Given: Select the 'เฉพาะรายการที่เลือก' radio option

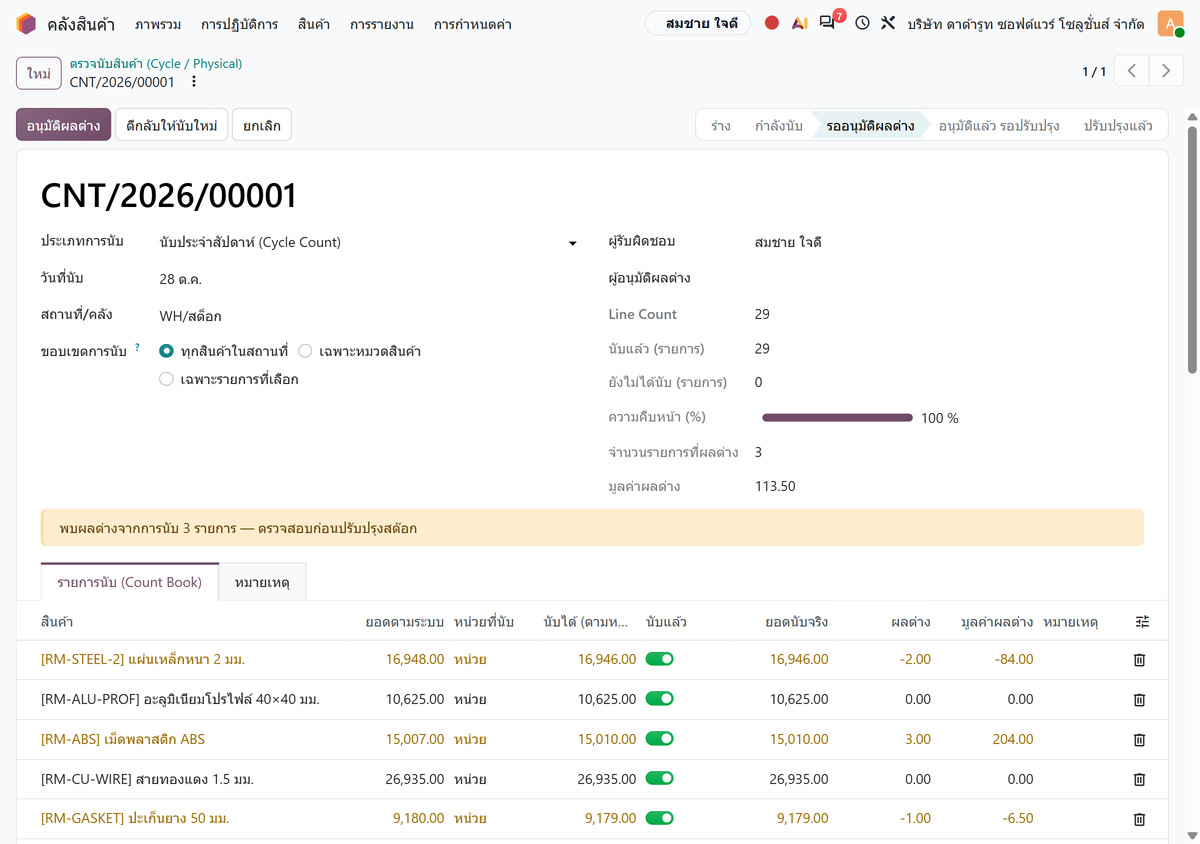Looking at the screenshot, I should click(x=167, y=379).
